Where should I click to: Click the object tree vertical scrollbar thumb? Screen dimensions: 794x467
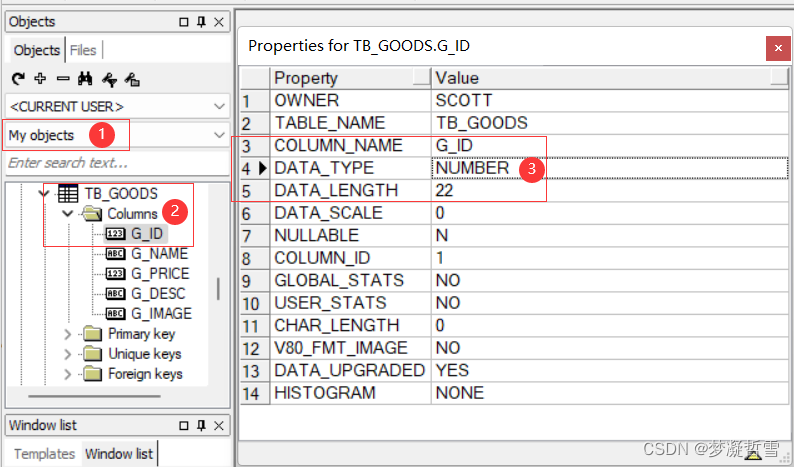(218, 289)
